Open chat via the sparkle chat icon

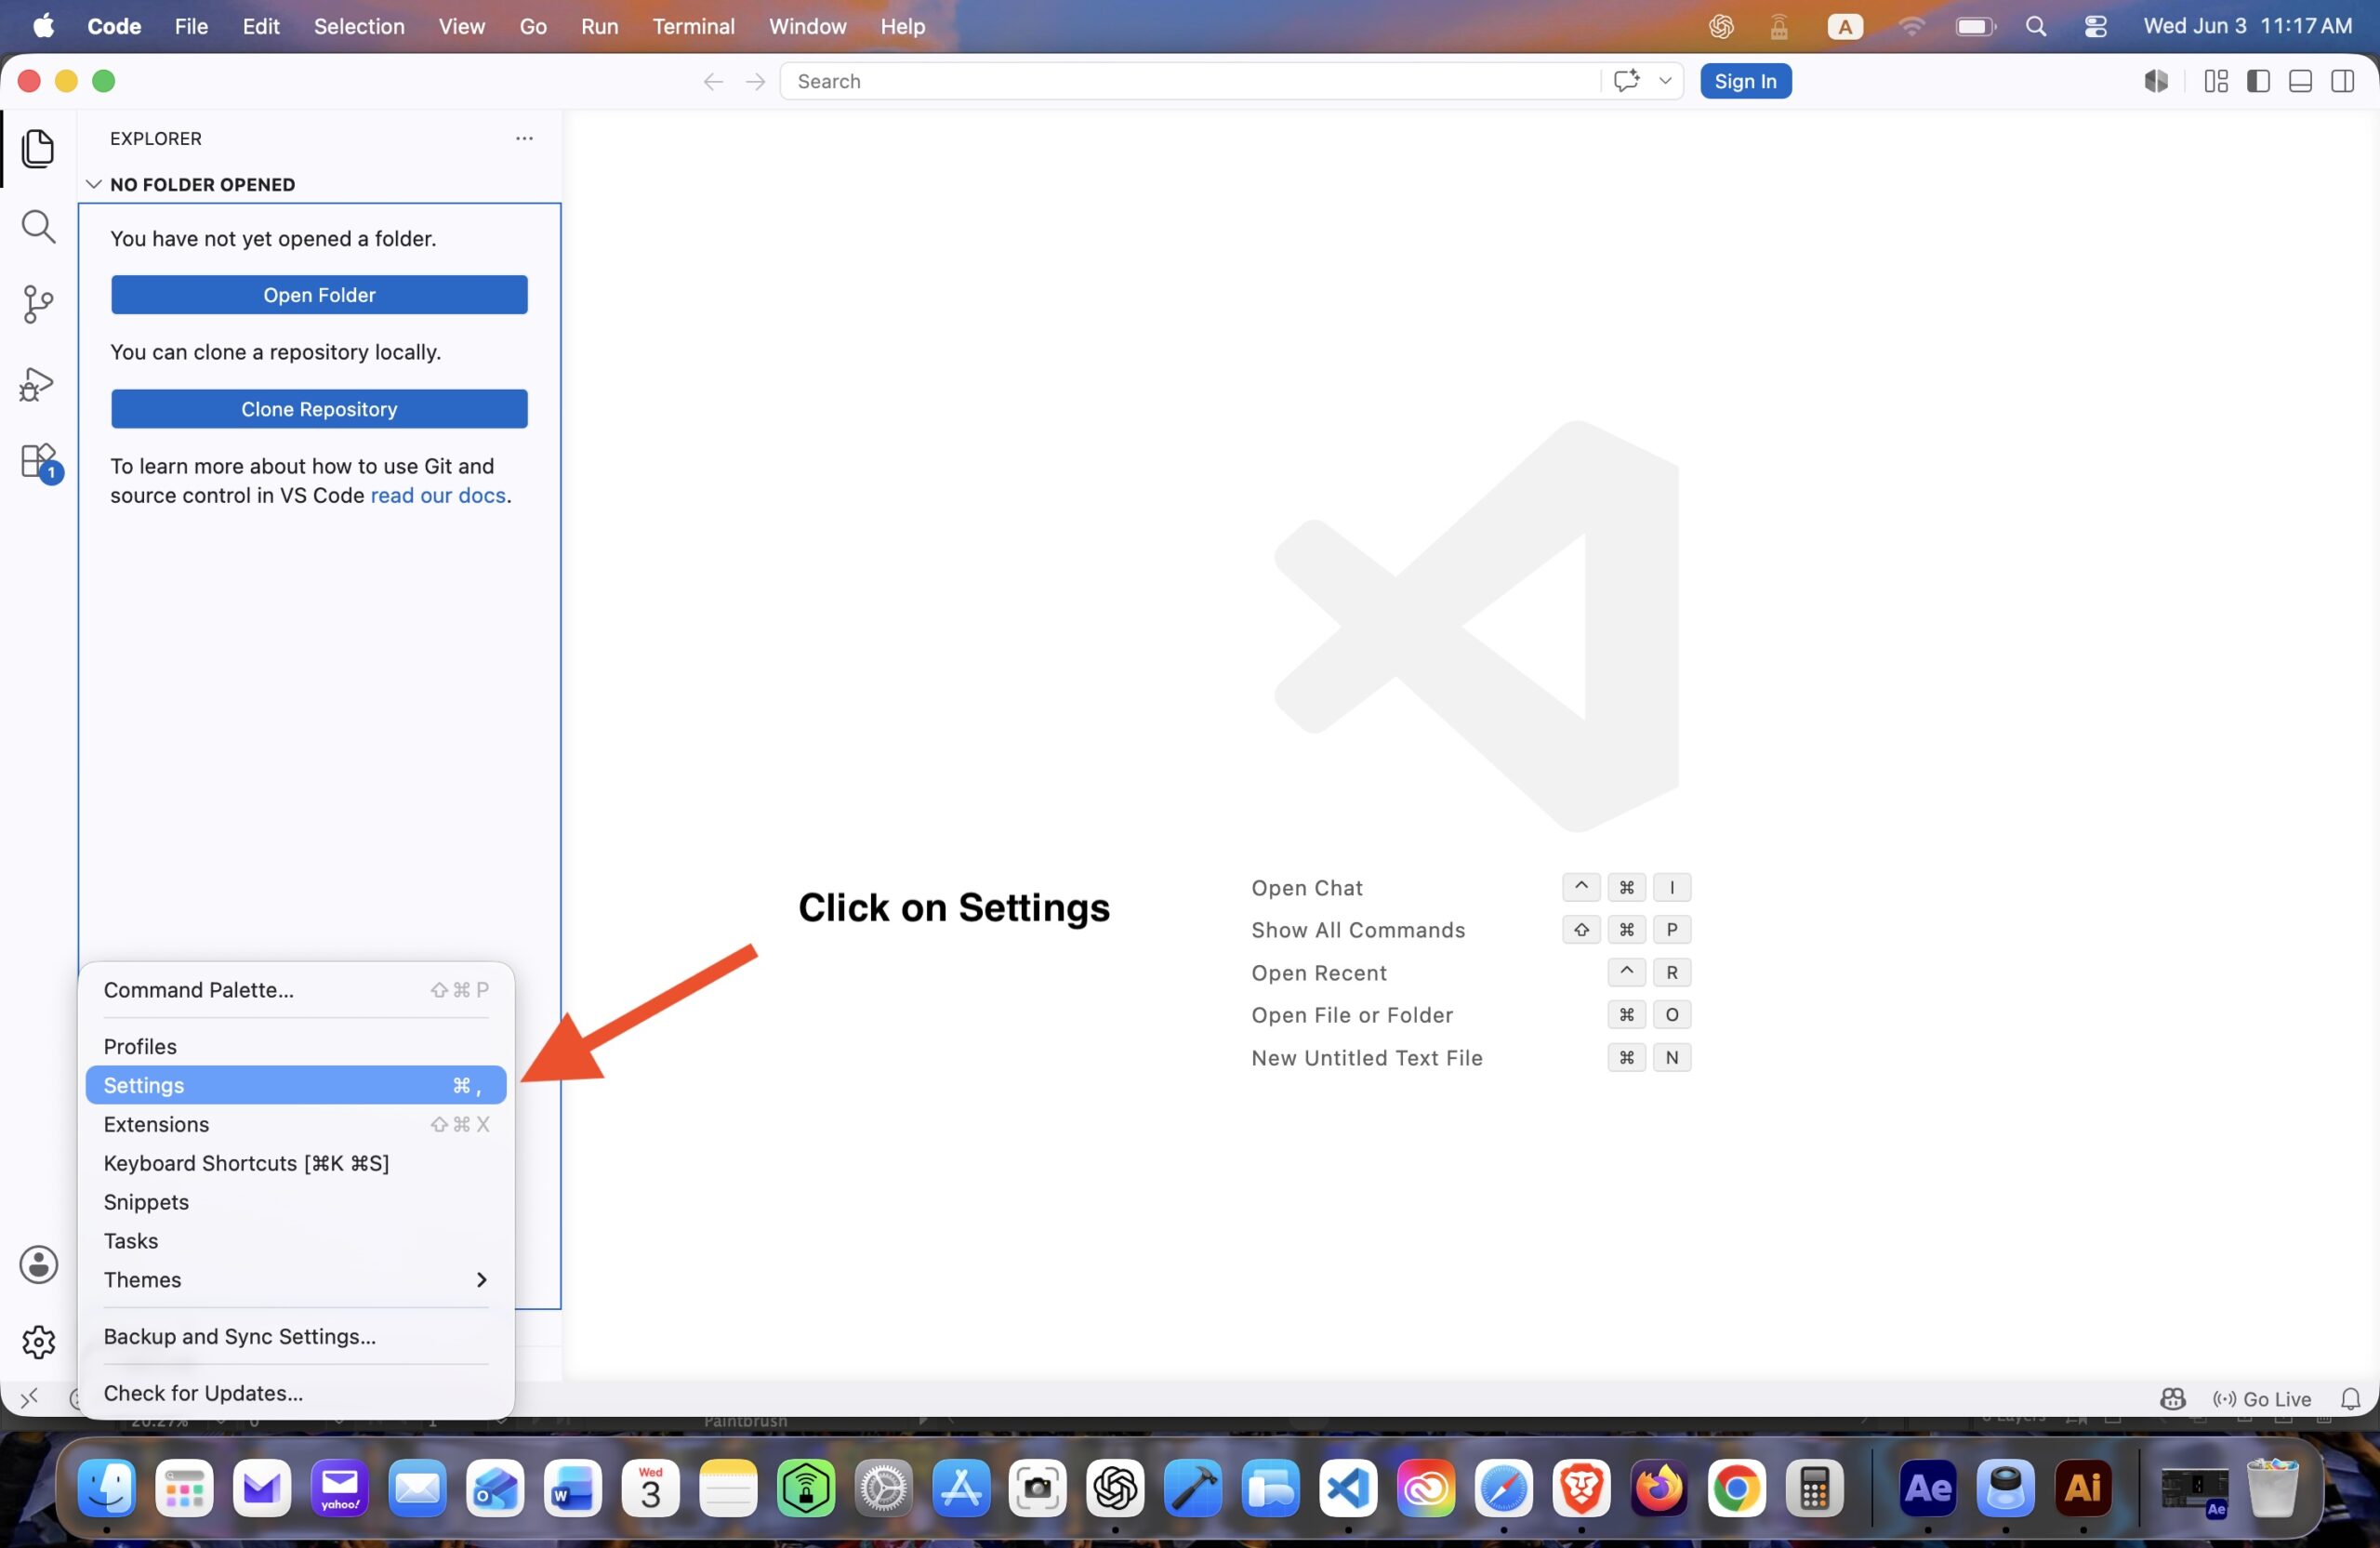click(x=1626, y=81)
